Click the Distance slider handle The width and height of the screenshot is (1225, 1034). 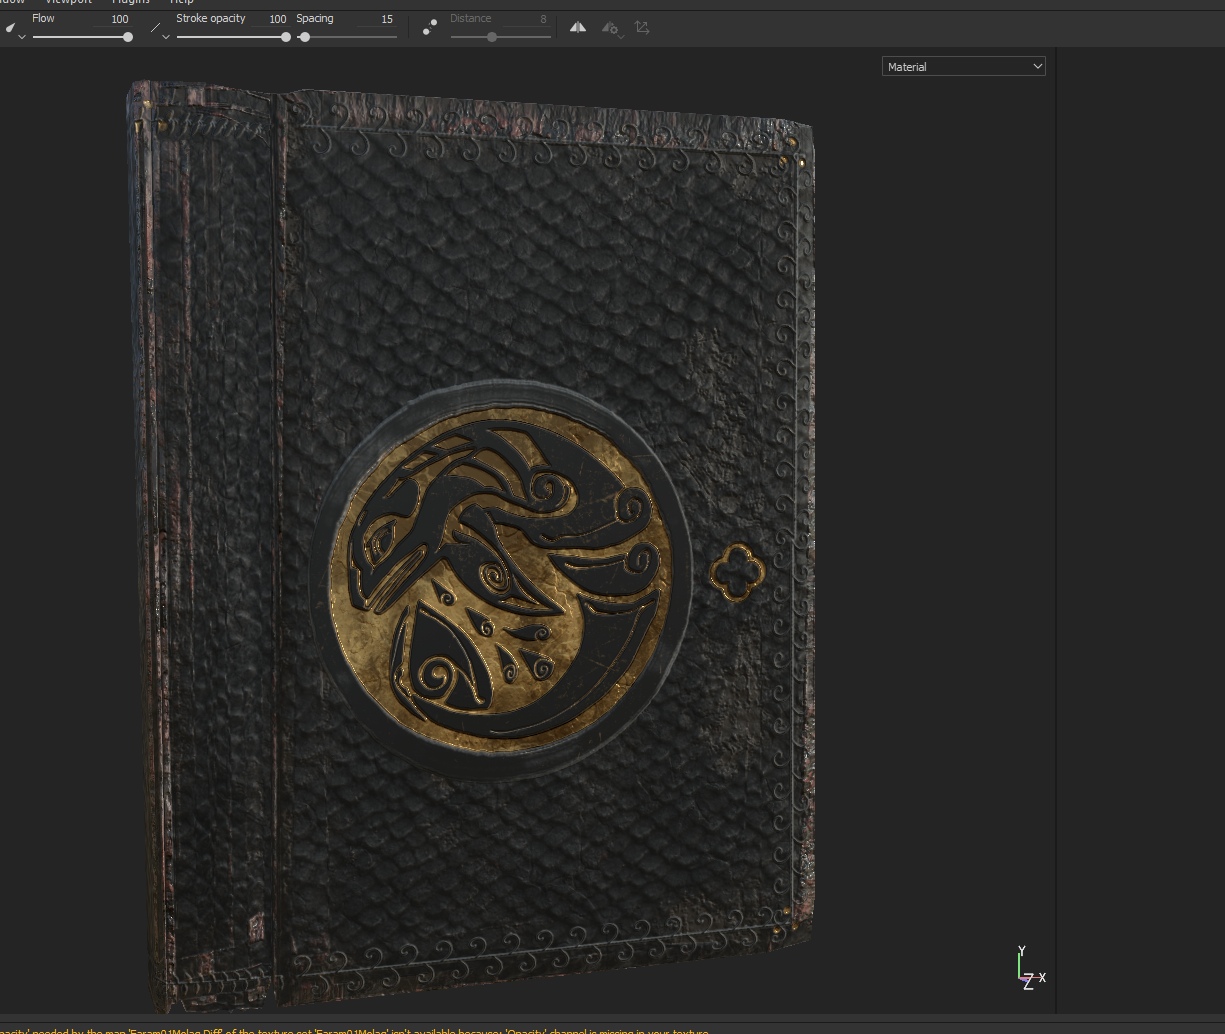point(491,37)
